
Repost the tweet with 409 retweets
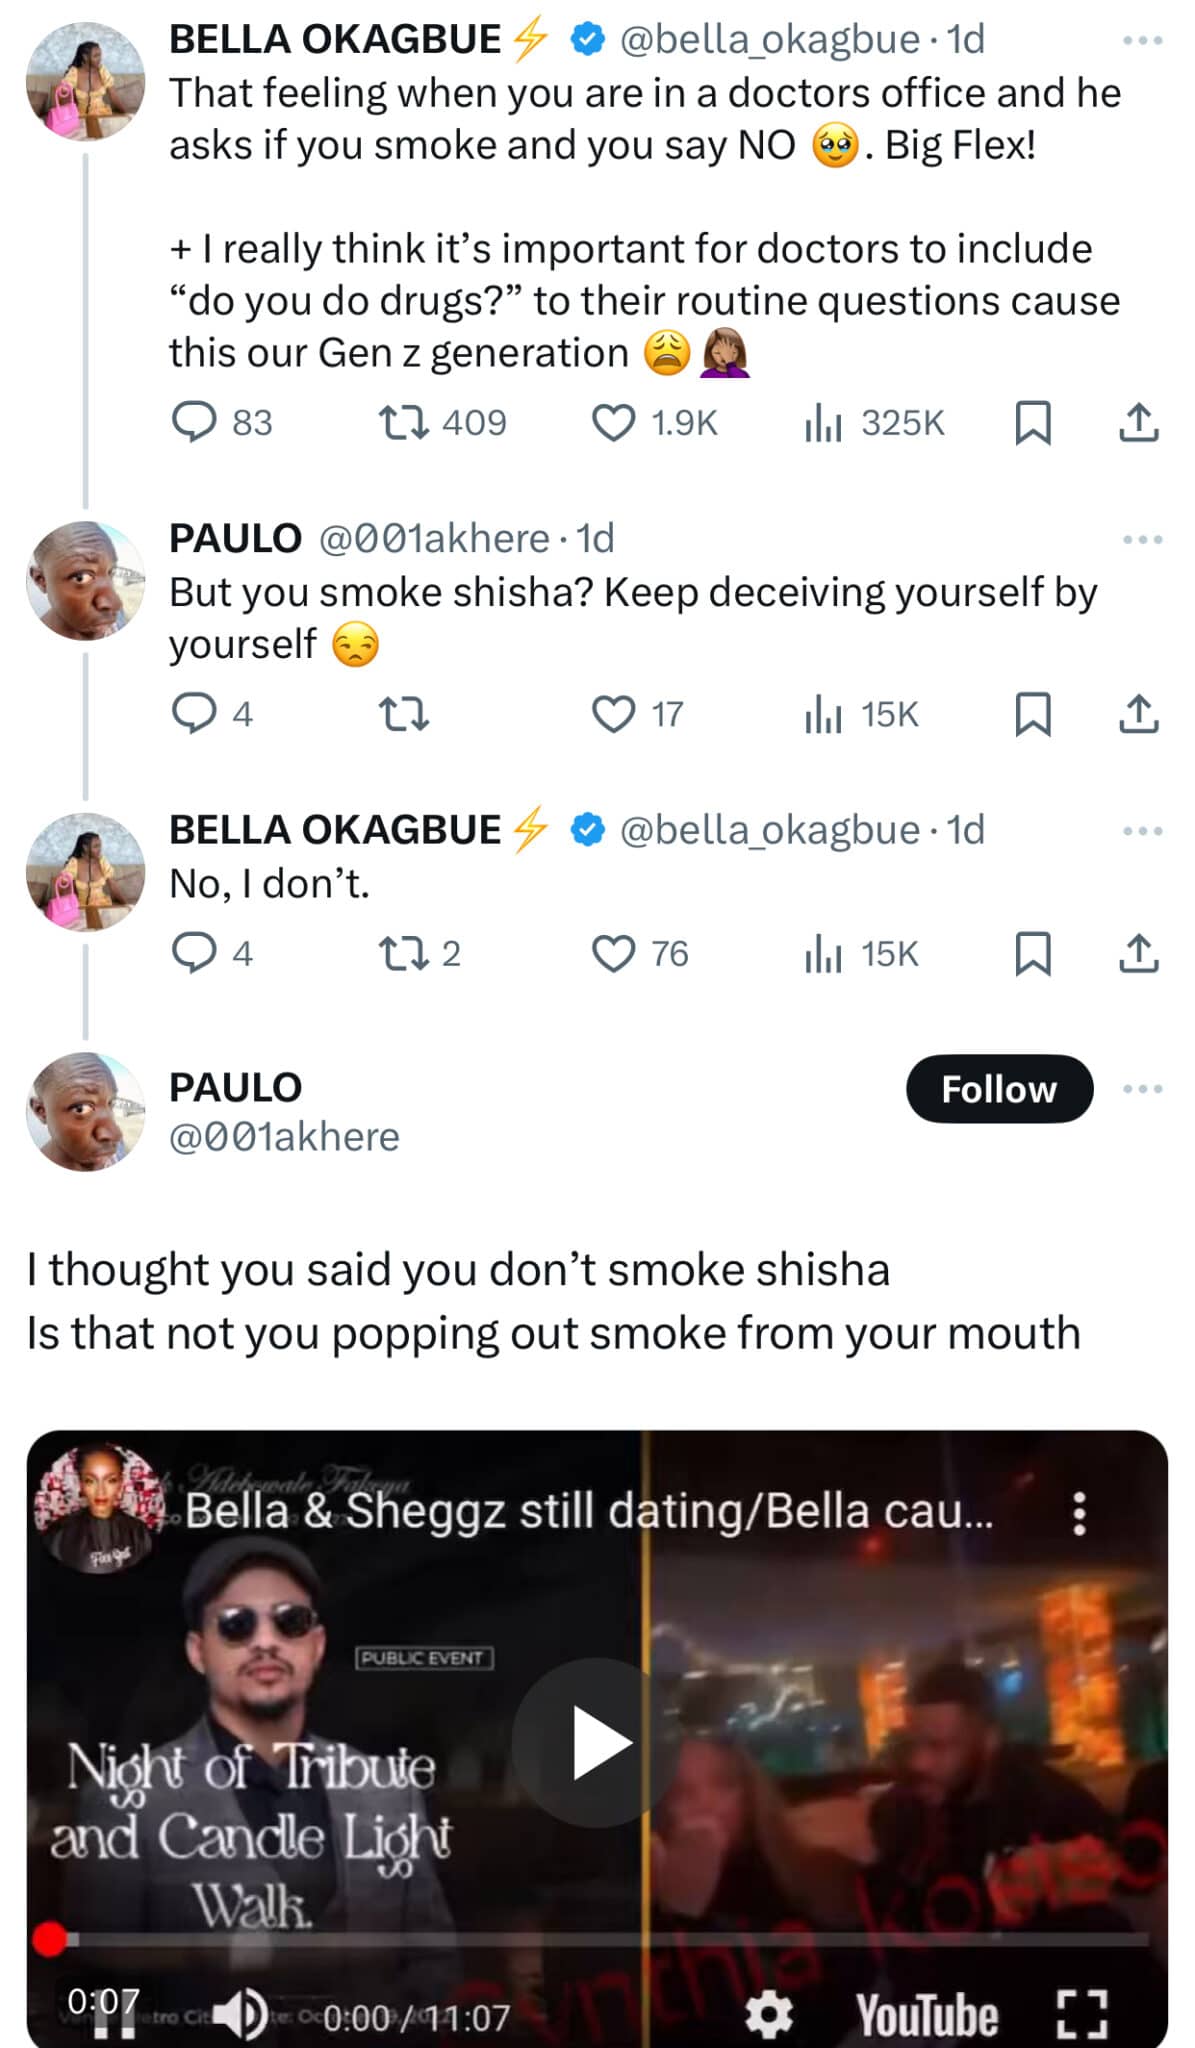(x=405, y=423)
